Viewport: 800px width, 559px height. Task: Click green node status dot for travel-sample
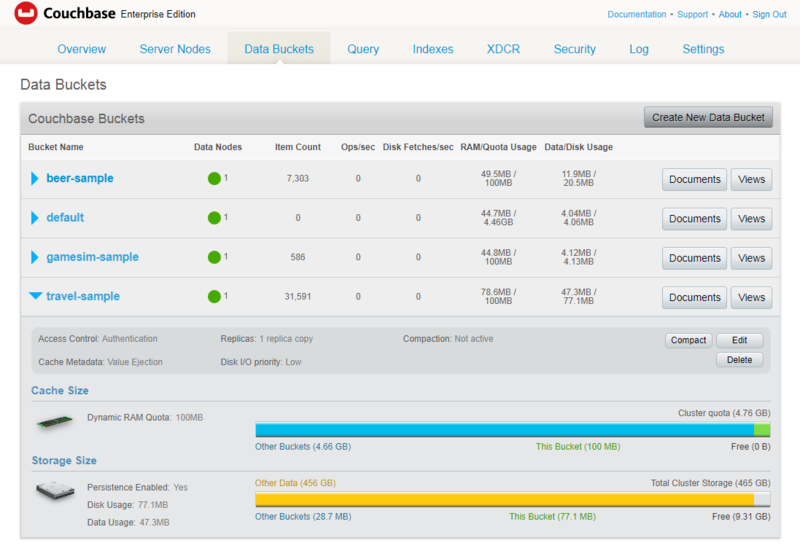[x=214, y=296]
